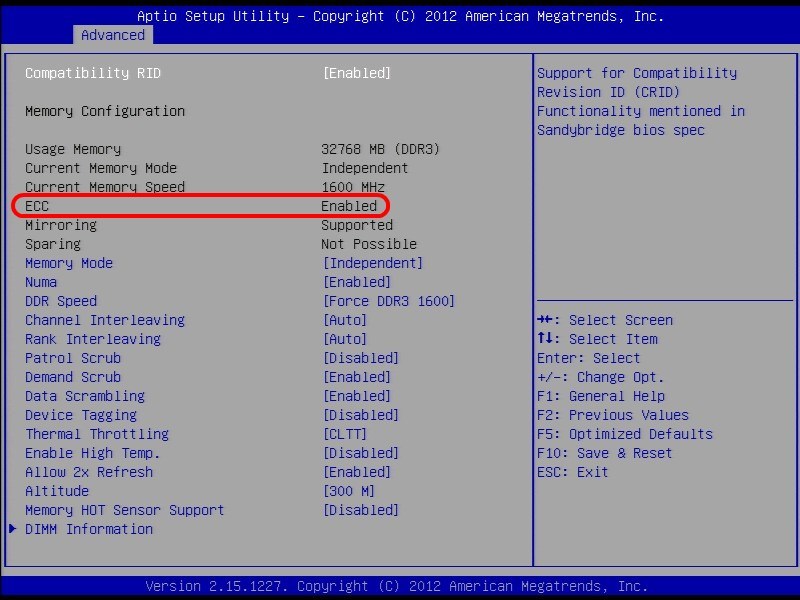Change Channel Interleaving Auto value

(x=345, y=320)
